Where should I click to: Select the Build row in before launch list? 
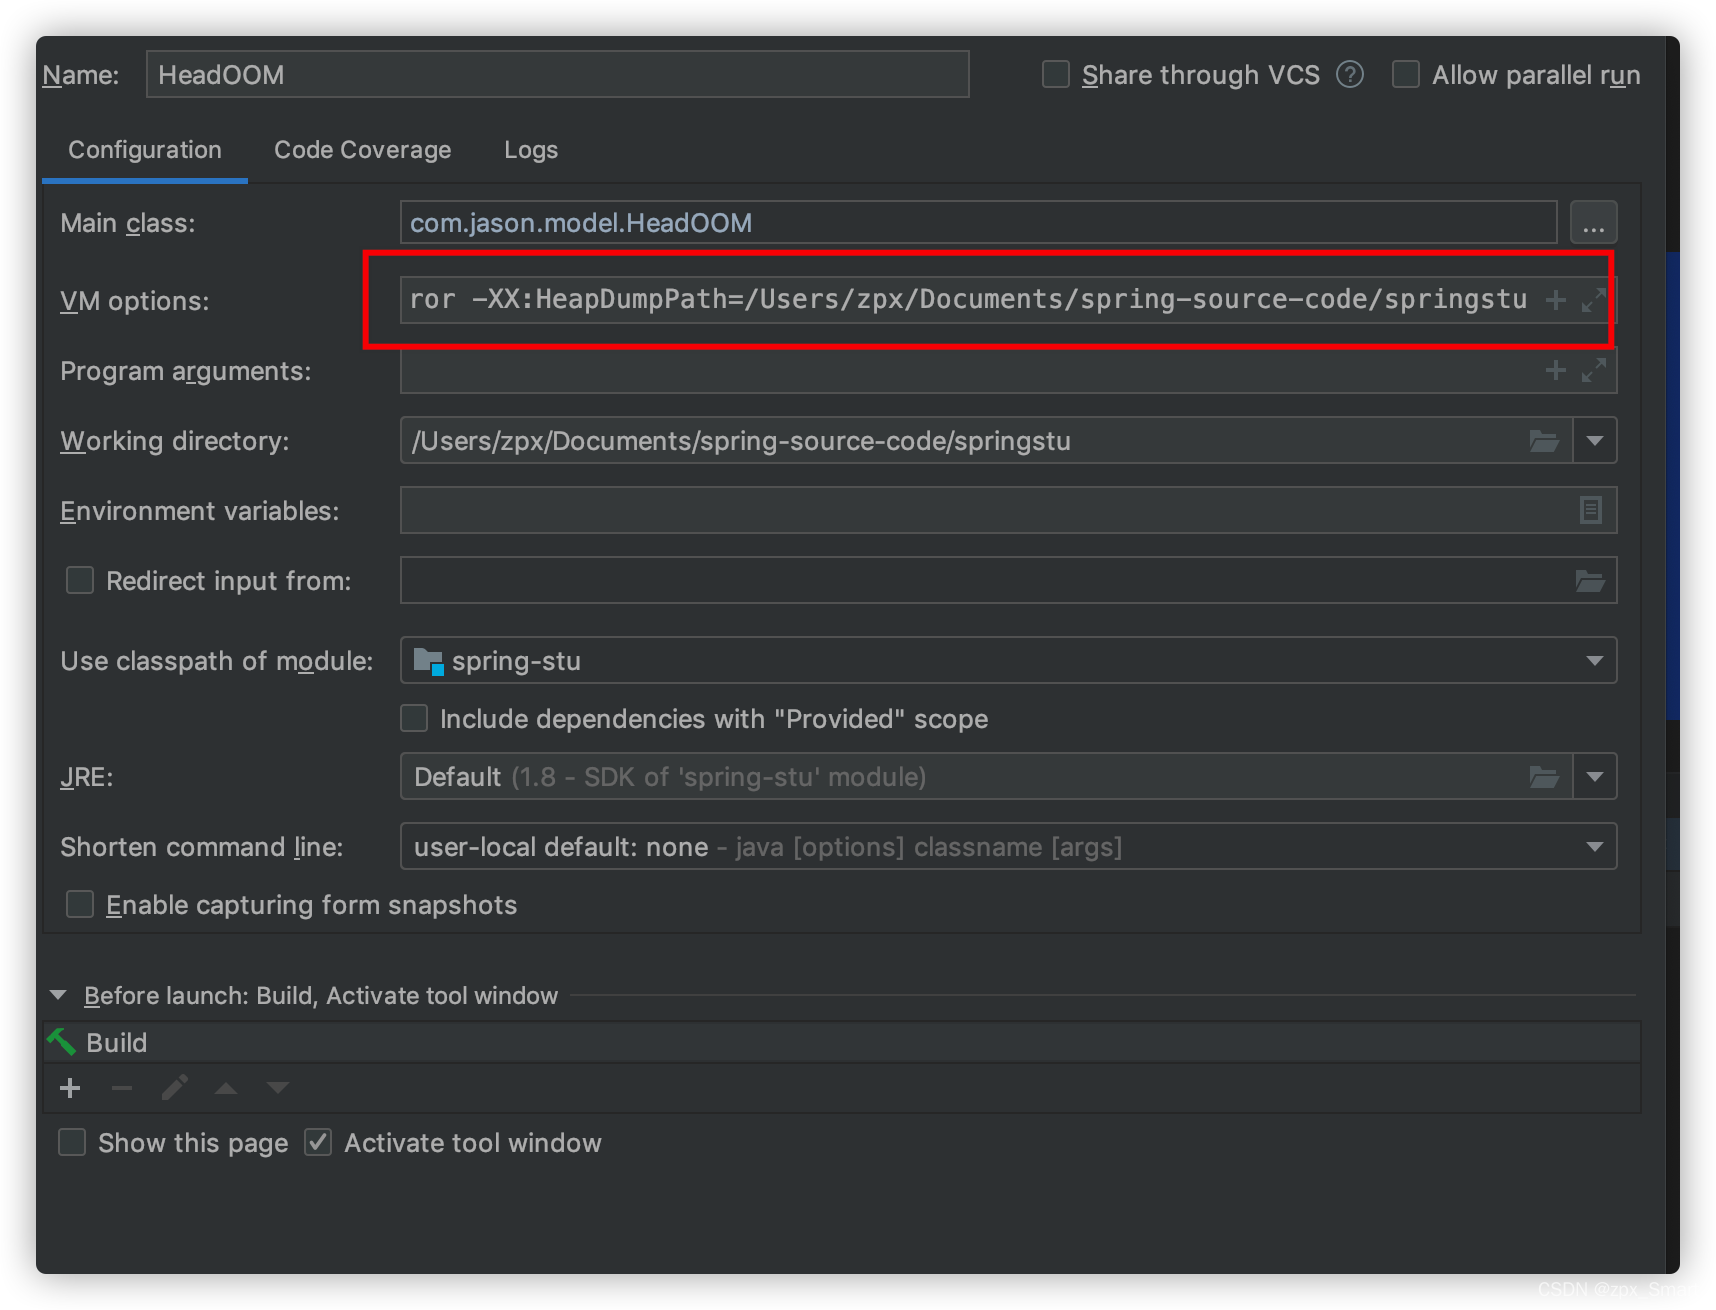[841, 1042]
